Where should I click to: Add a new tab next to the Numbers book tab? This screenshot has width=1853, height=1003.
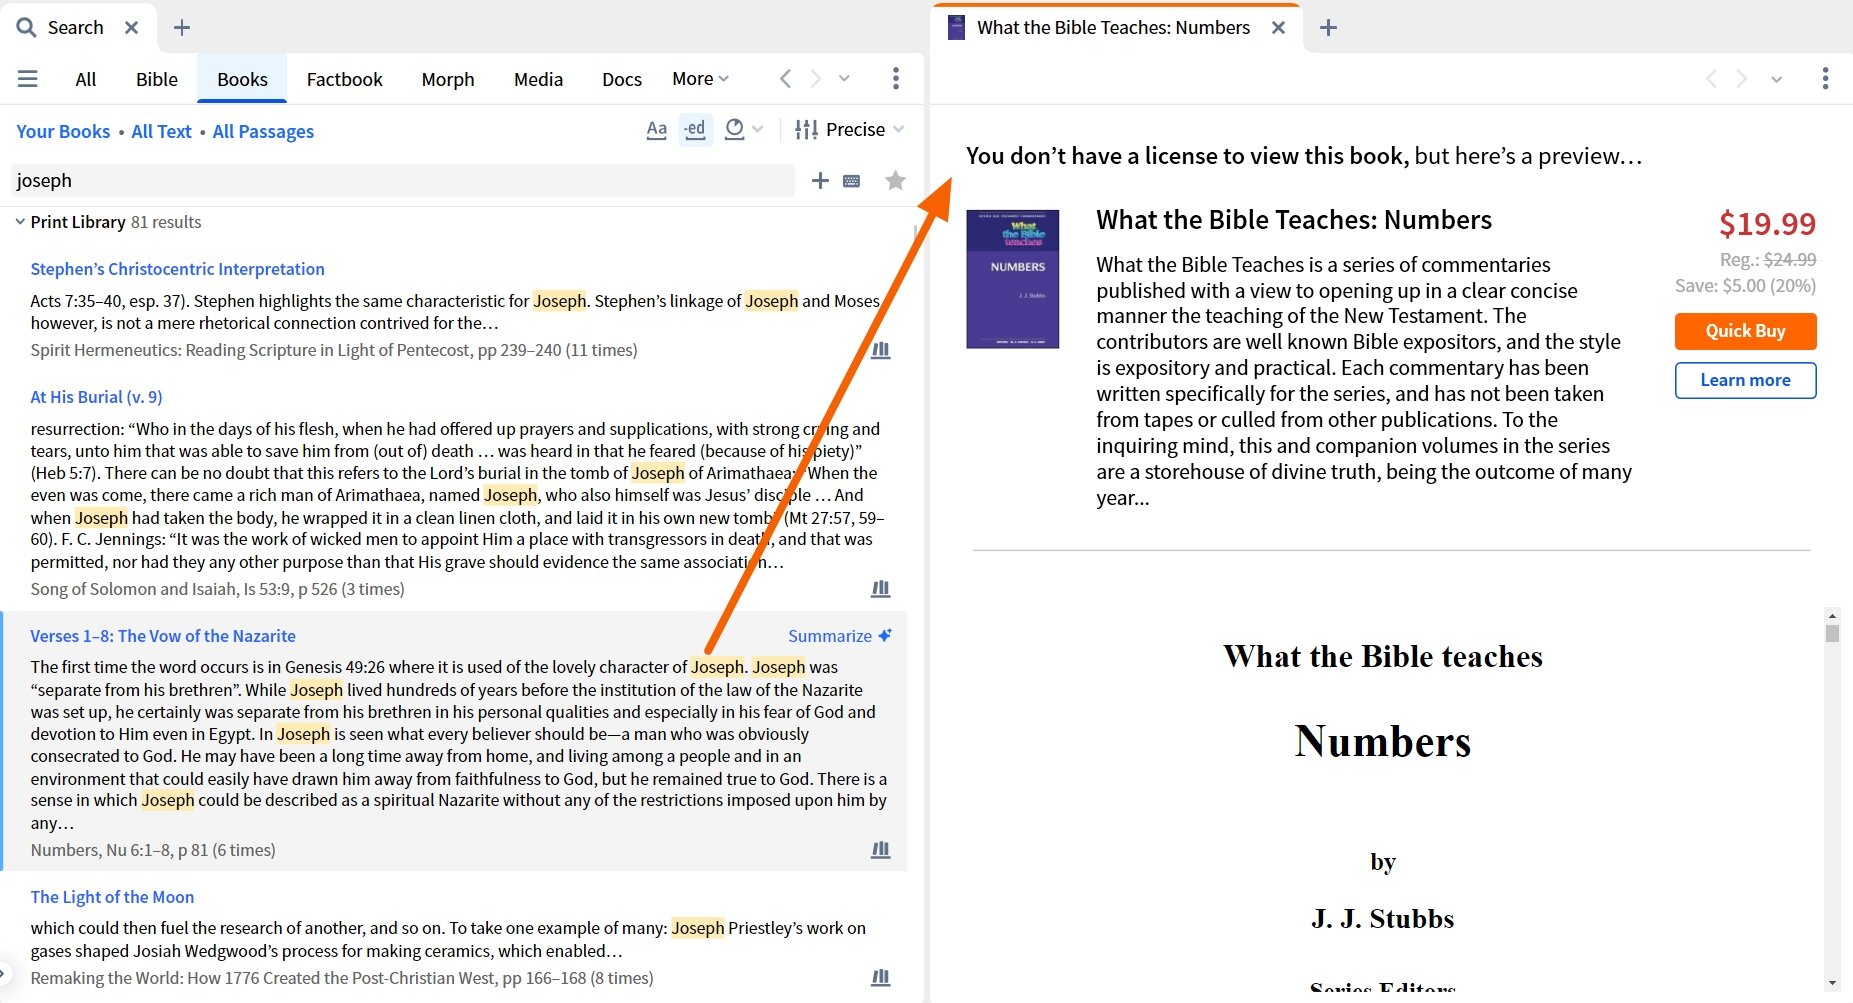click(x=1328, y=28)
